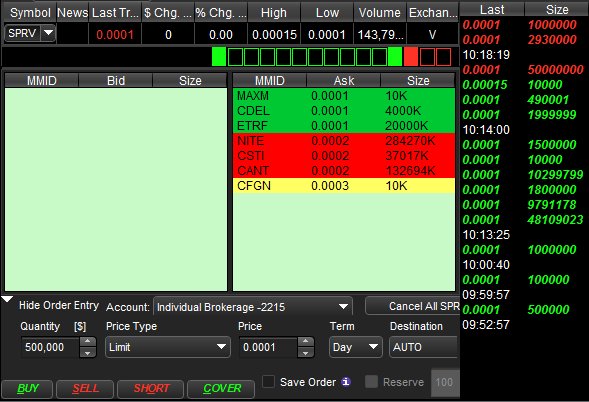The image size is (589, 402).
Task: Sort ask table by MMID header
Action: point(270,80)
